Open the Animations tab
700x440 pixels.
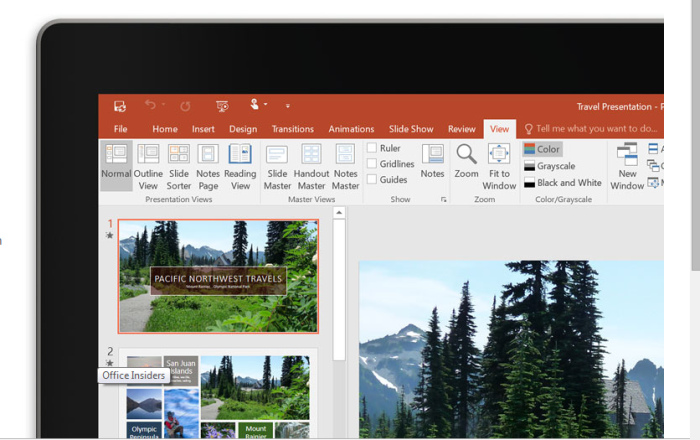pyautogui.click(x=351, y=129)
